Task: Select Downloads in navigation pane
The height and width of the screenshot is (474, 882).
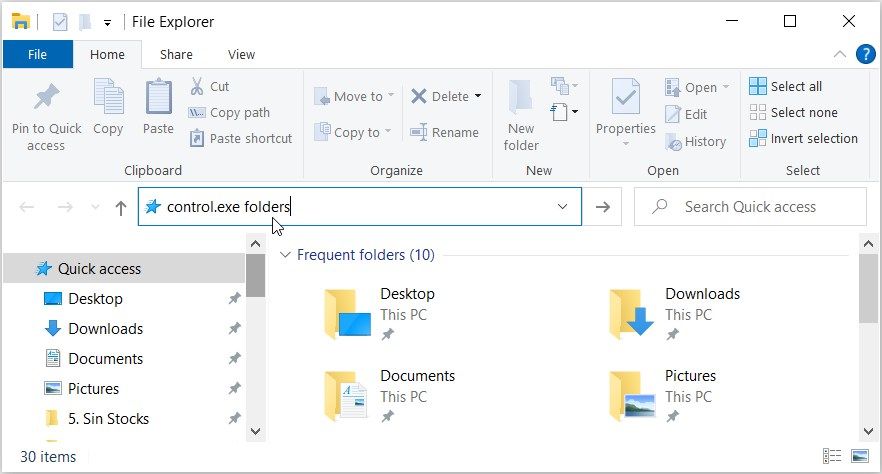Action: pyautogui.click(x=105, y=328)
